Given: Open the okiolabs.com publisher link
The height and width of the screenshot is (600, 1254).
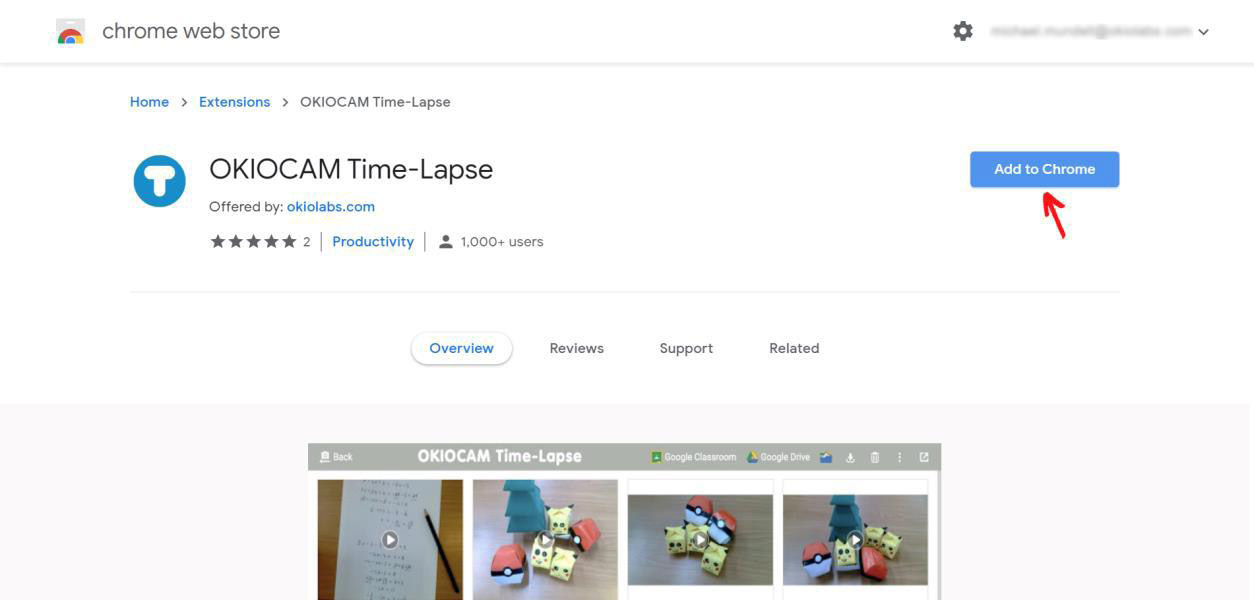Looking at the screenshot, I should [x=331, y=207].
